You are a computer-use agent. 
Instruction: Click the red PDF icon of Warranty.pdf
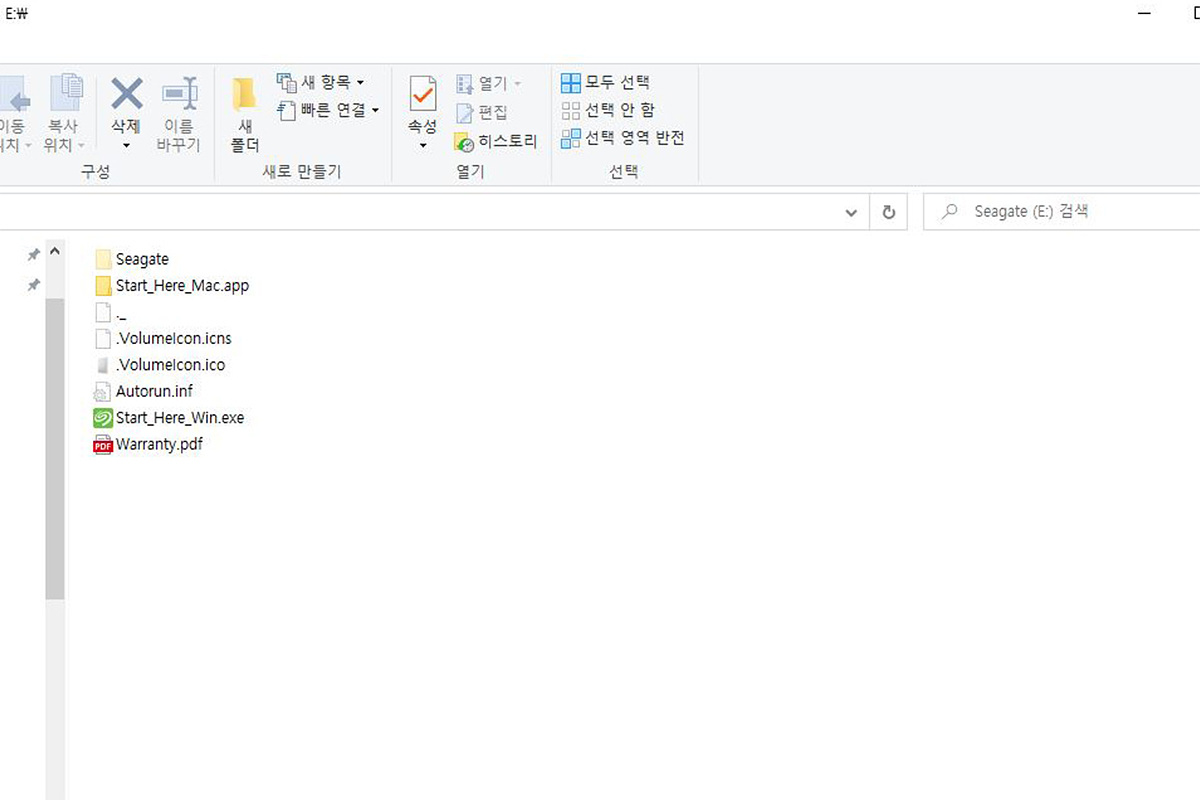coord(102,444)
